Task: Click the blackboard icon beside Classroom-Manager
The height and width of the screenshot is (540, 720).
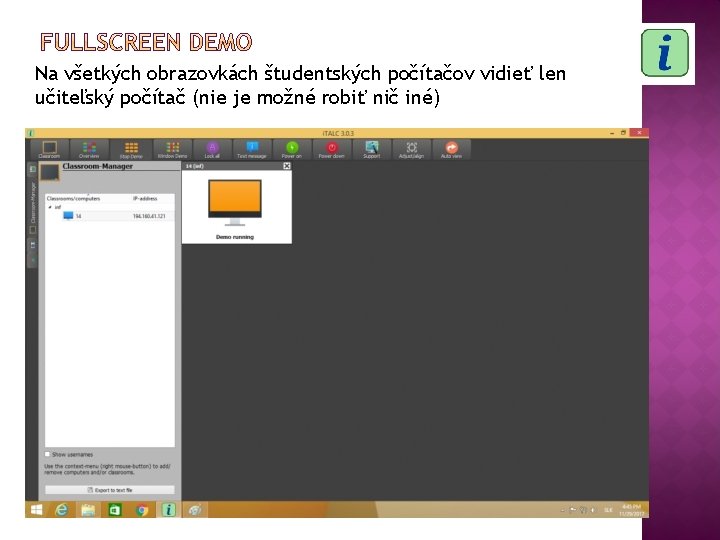Action: click(50, 173)
